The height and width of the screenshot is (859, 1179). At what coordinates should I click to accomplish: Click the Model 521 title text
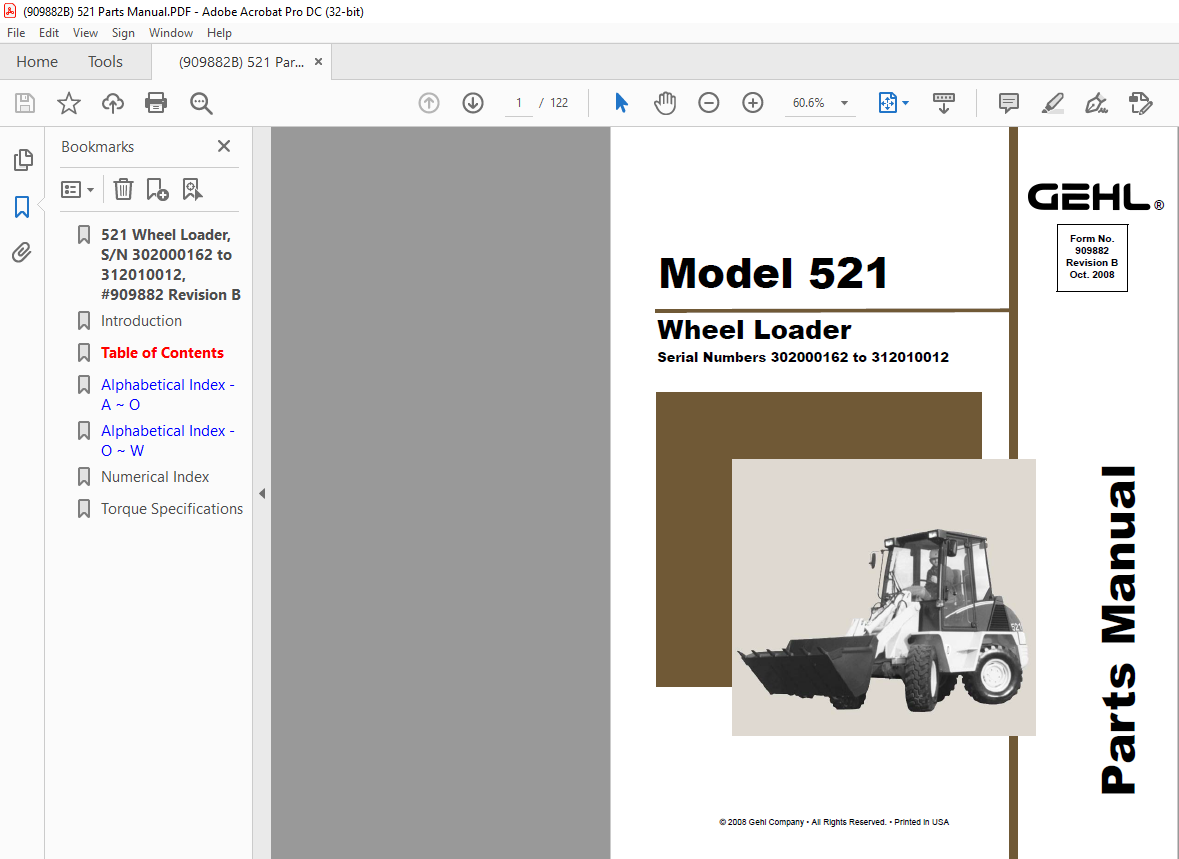[x=773, y=272]
